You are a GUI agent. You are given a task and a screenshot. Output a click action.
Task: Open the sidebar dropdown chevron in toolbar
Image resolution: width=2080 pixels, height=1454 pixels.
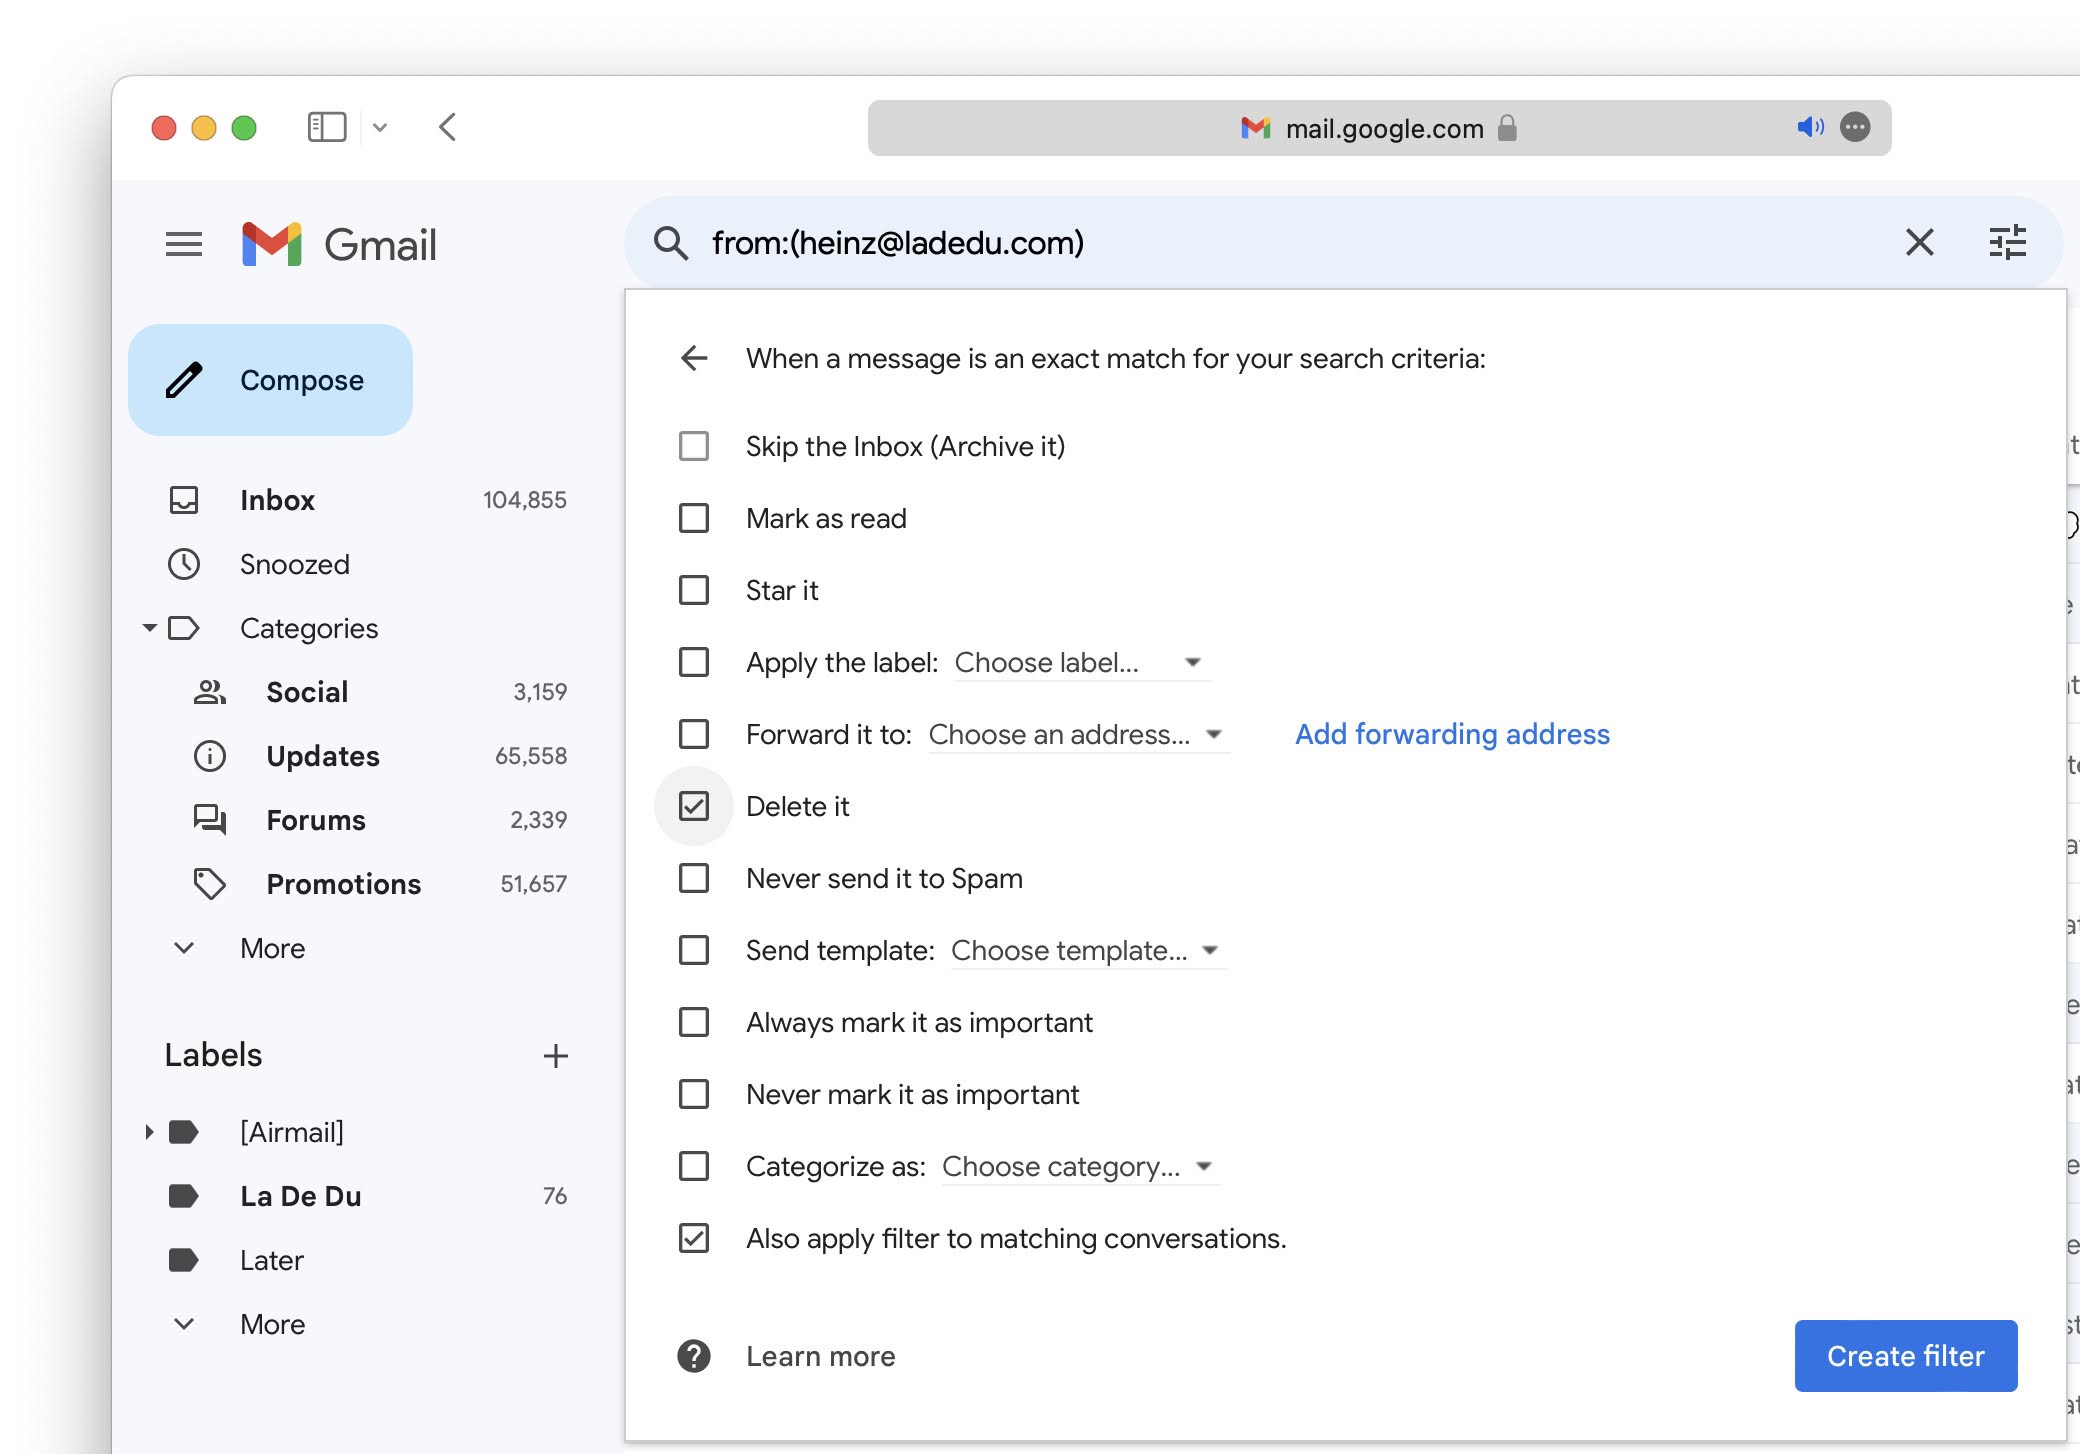(380, 127)
